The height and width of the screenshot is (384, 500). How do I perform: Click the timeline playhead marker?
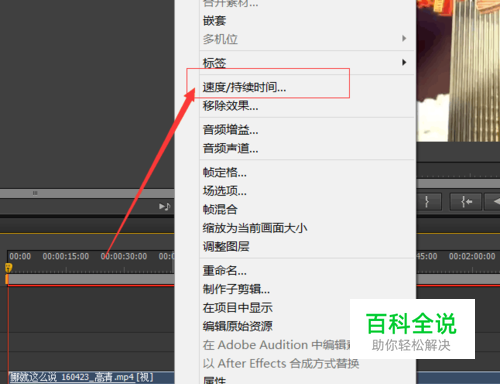(8, 268)
